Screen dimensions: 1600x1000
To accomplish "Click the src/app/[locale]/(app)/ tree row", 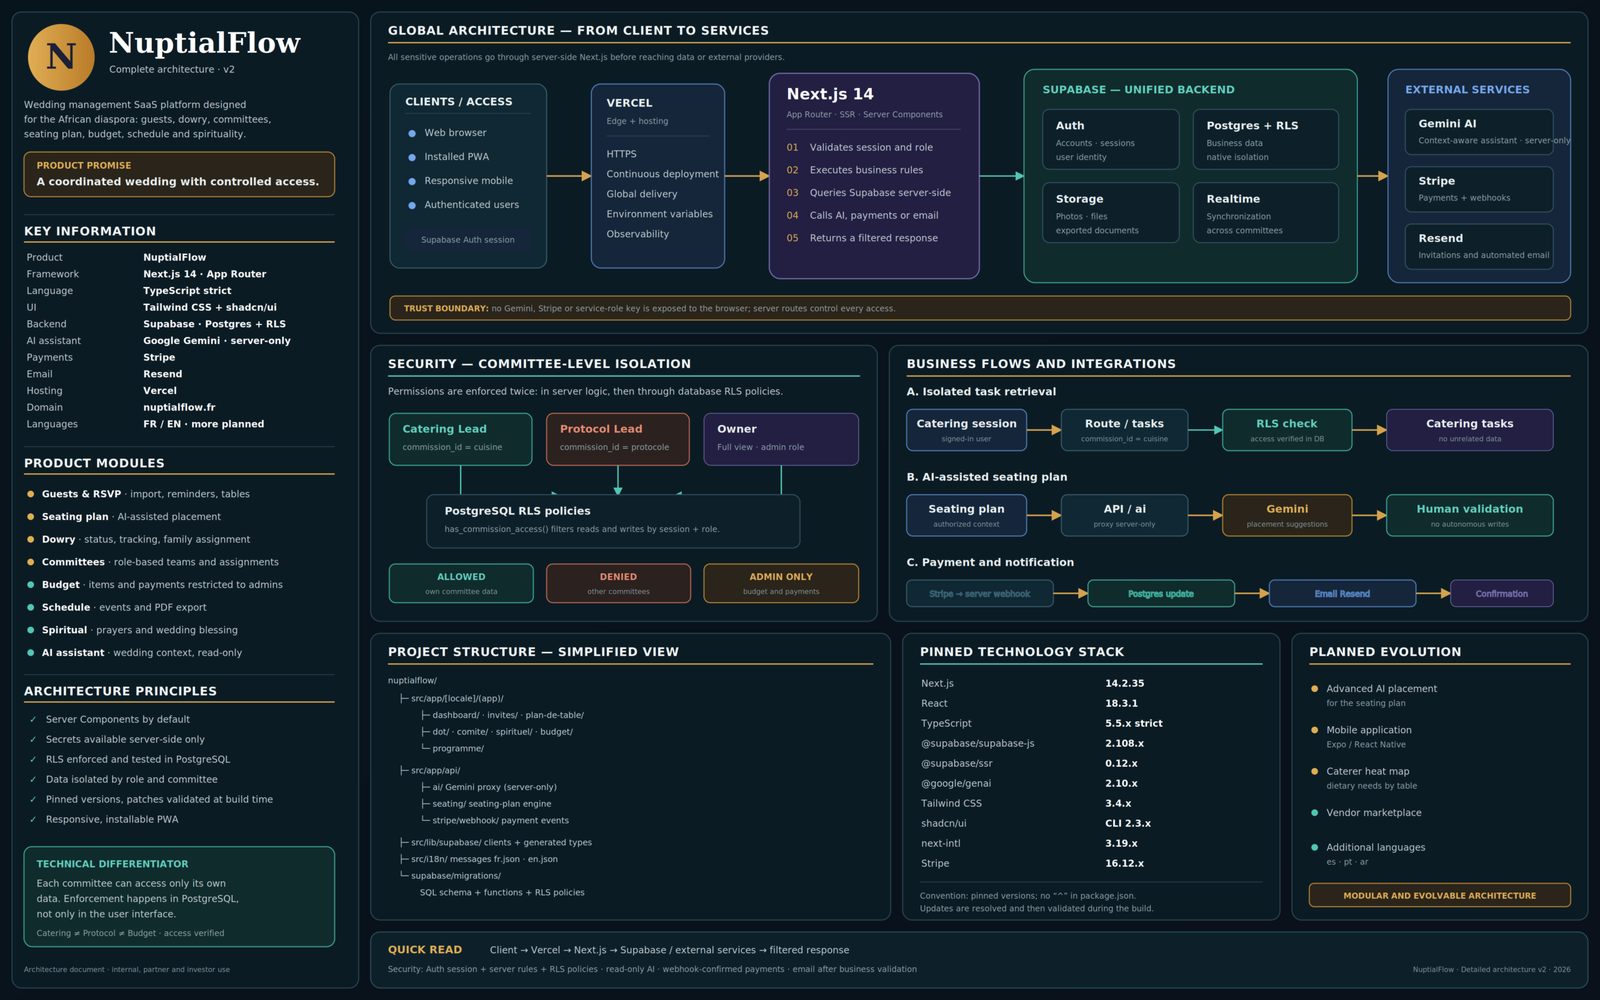I will tap(451, 699).
